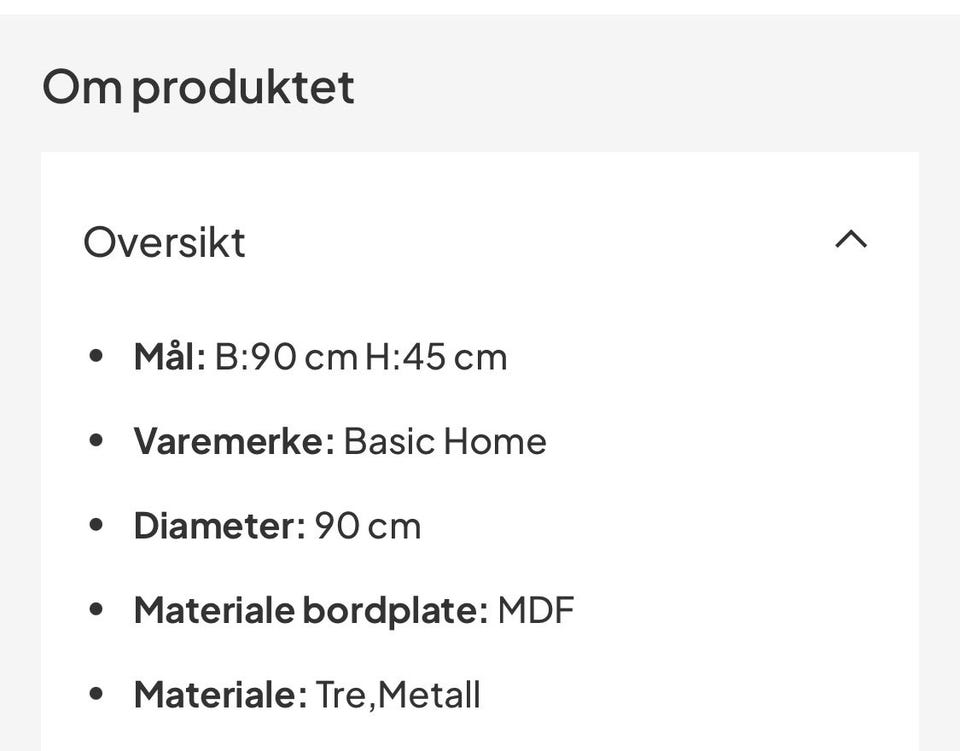Open the Basic Home brand text

(445, 441)
